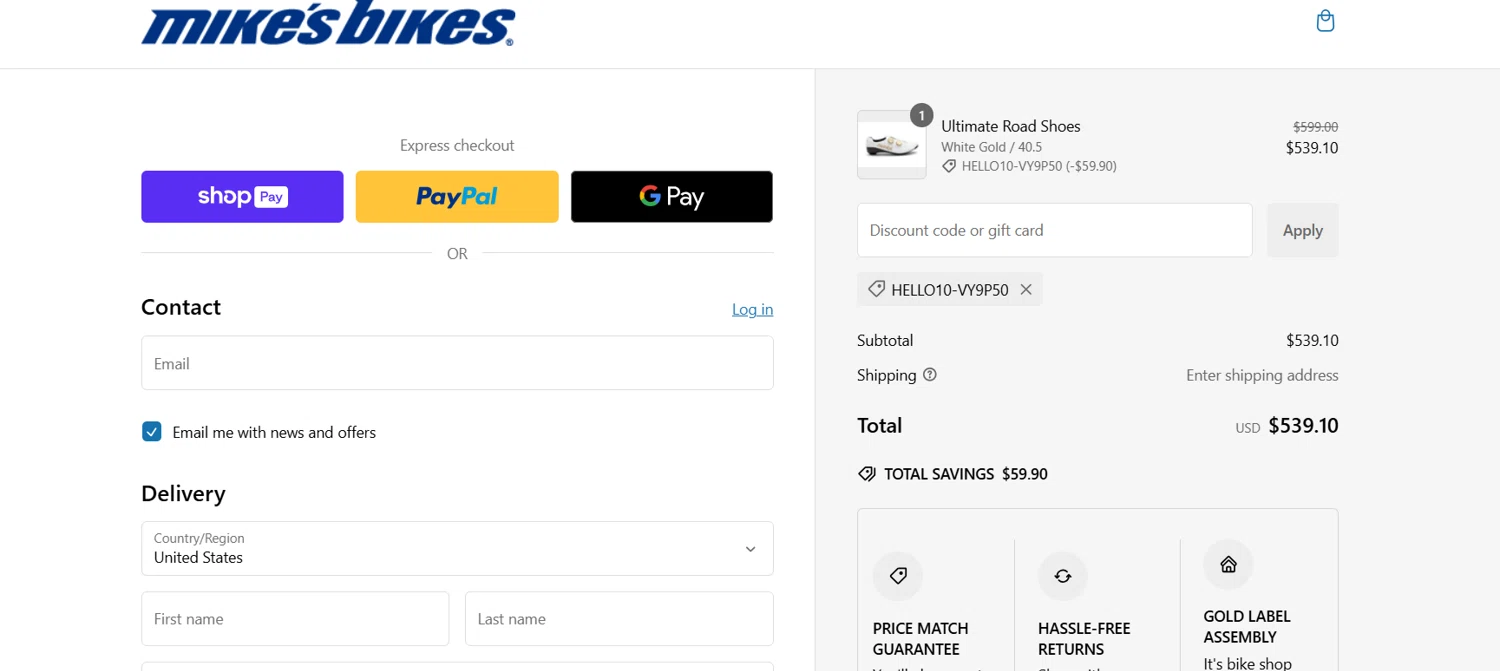
Task: Check out with Google Pay
Action: pos(672,197)
